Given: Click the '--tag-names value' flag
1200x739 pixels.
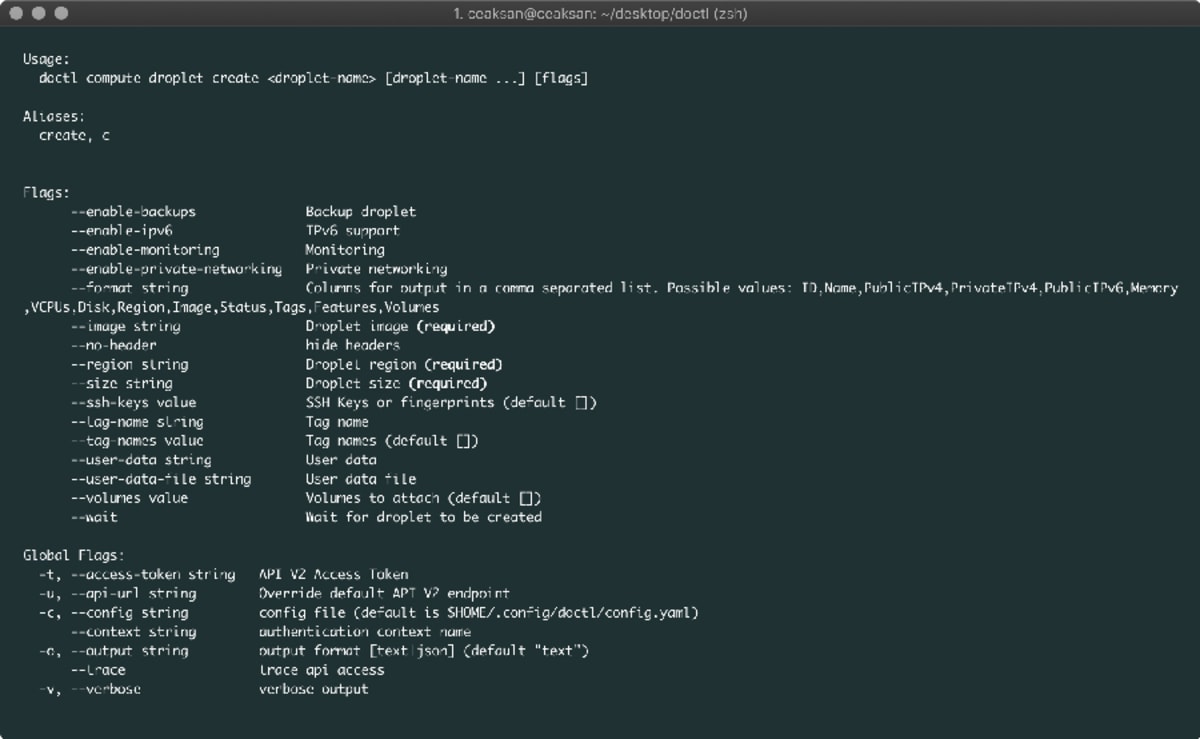Looking at the screenshot, I should click(x=137, y=441).
